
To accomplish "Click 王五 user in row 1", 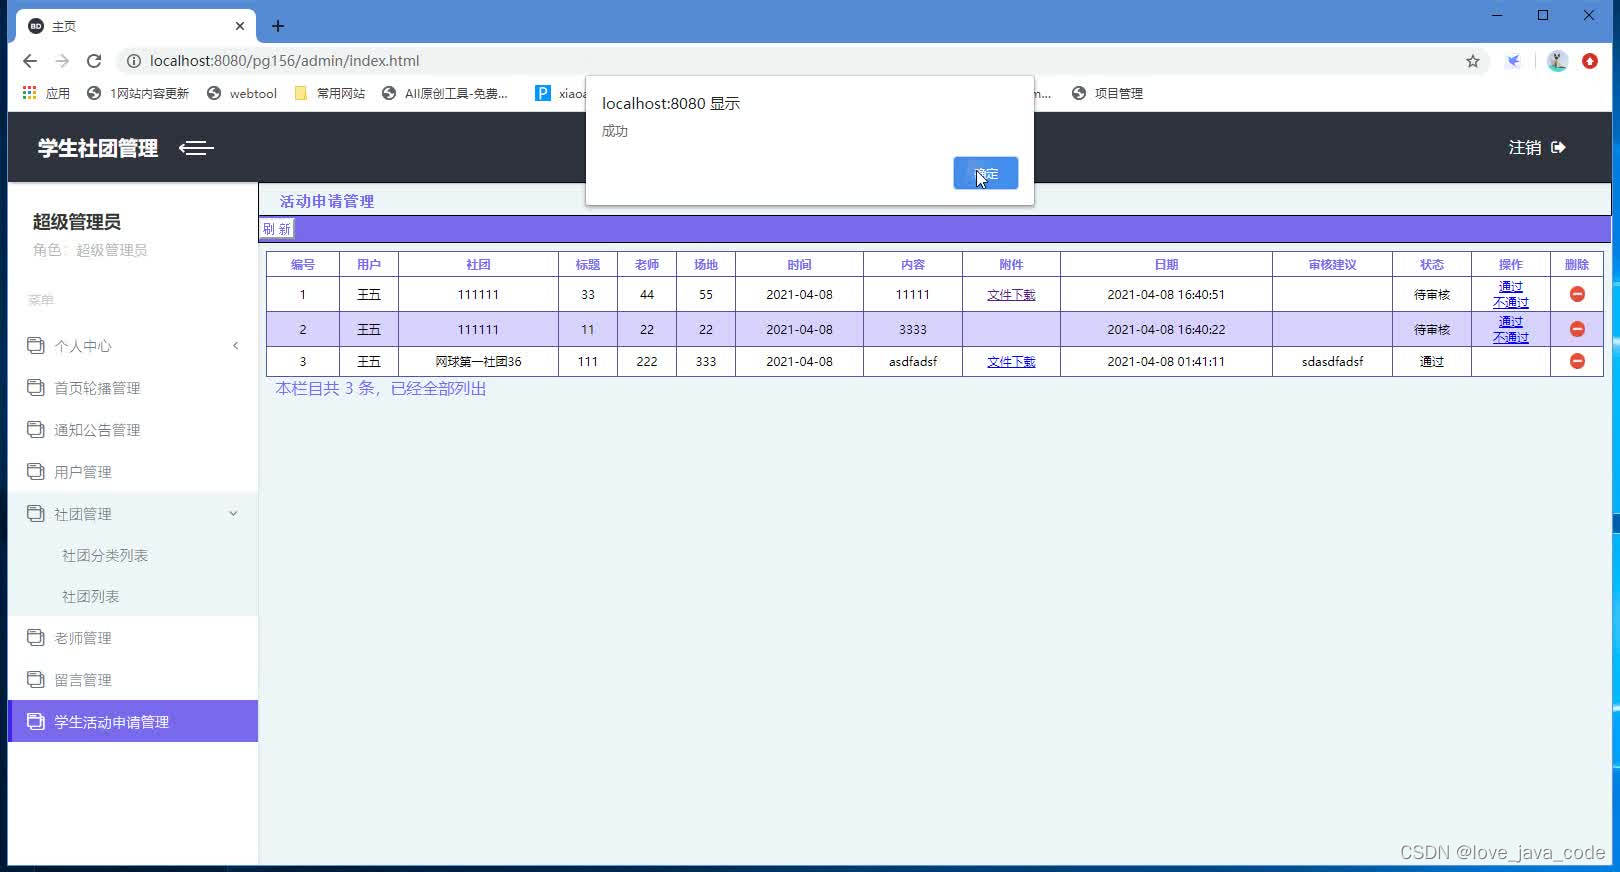I will point(369,295).
